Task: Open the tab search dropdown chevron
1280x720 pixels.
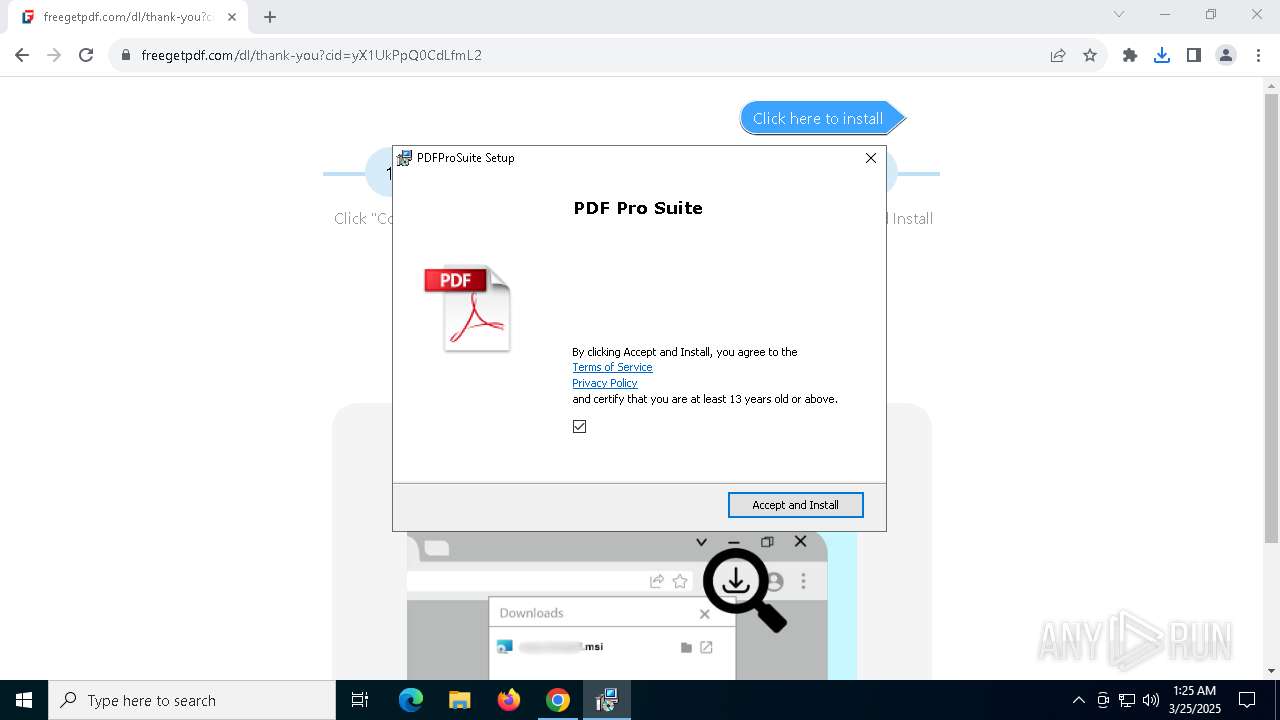Action: click(1119, 14)
